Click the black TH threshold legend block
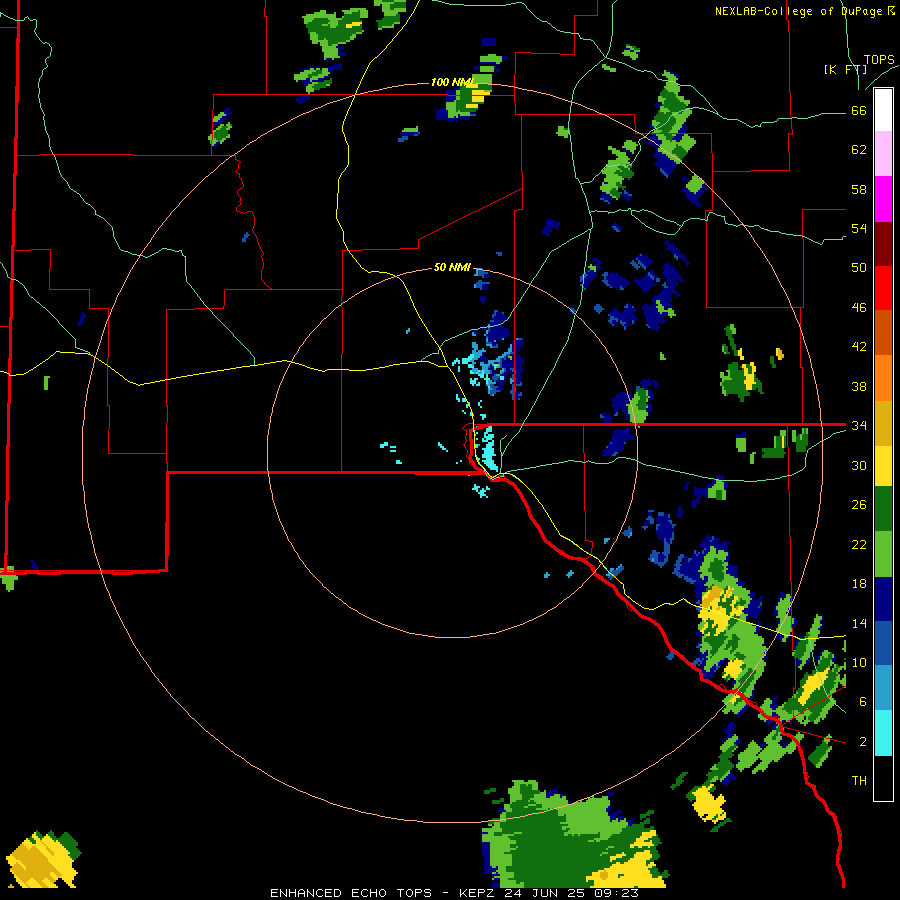Viewport: 900px width, 900px height. pos(883,778)
